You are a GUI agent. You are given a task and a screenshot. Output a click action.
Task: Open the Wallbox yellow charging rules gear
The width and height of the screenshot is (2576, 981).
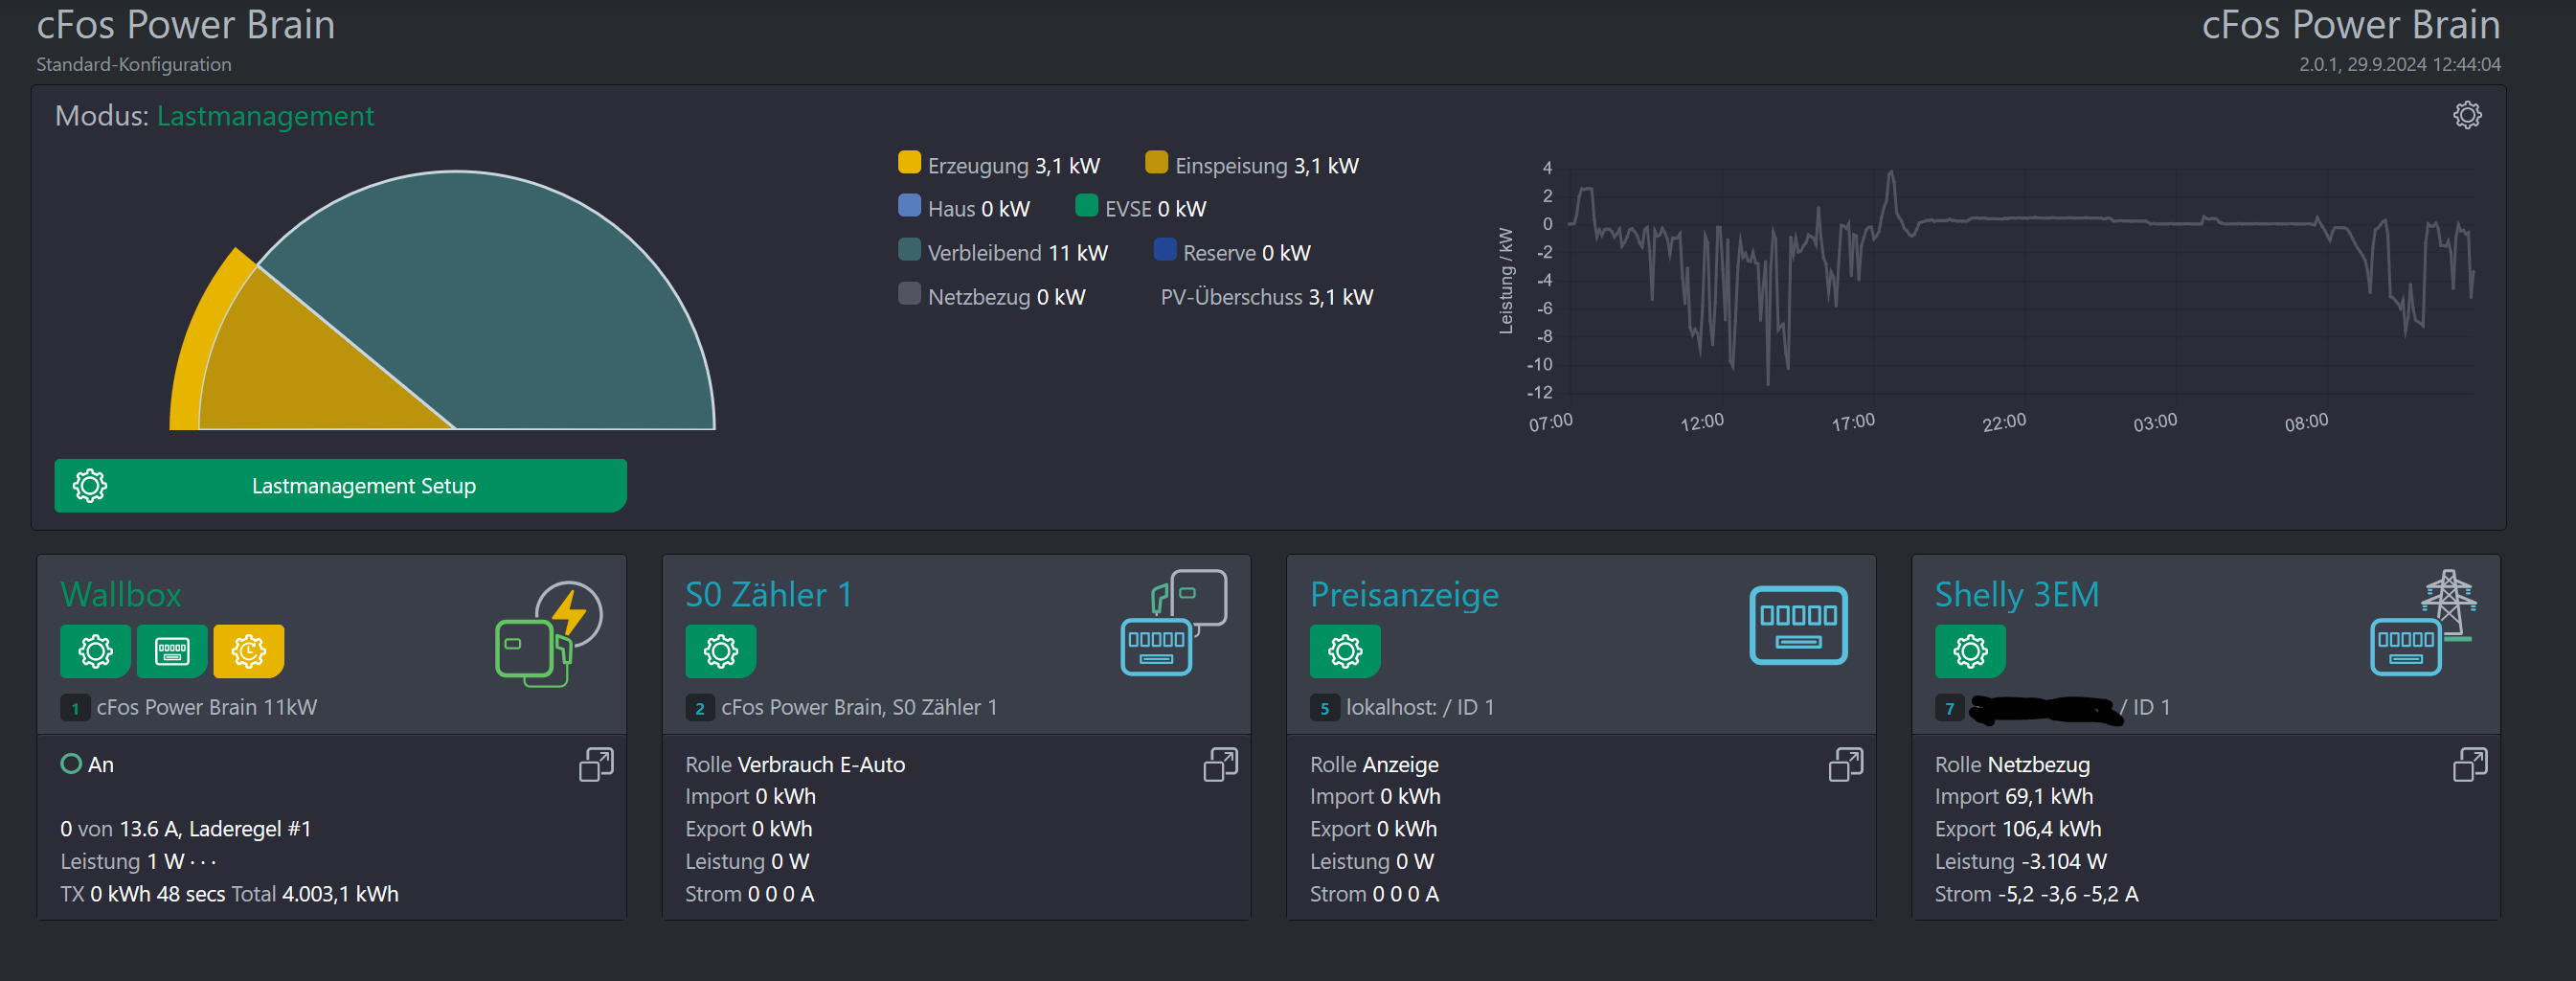(x=249, y=651)
